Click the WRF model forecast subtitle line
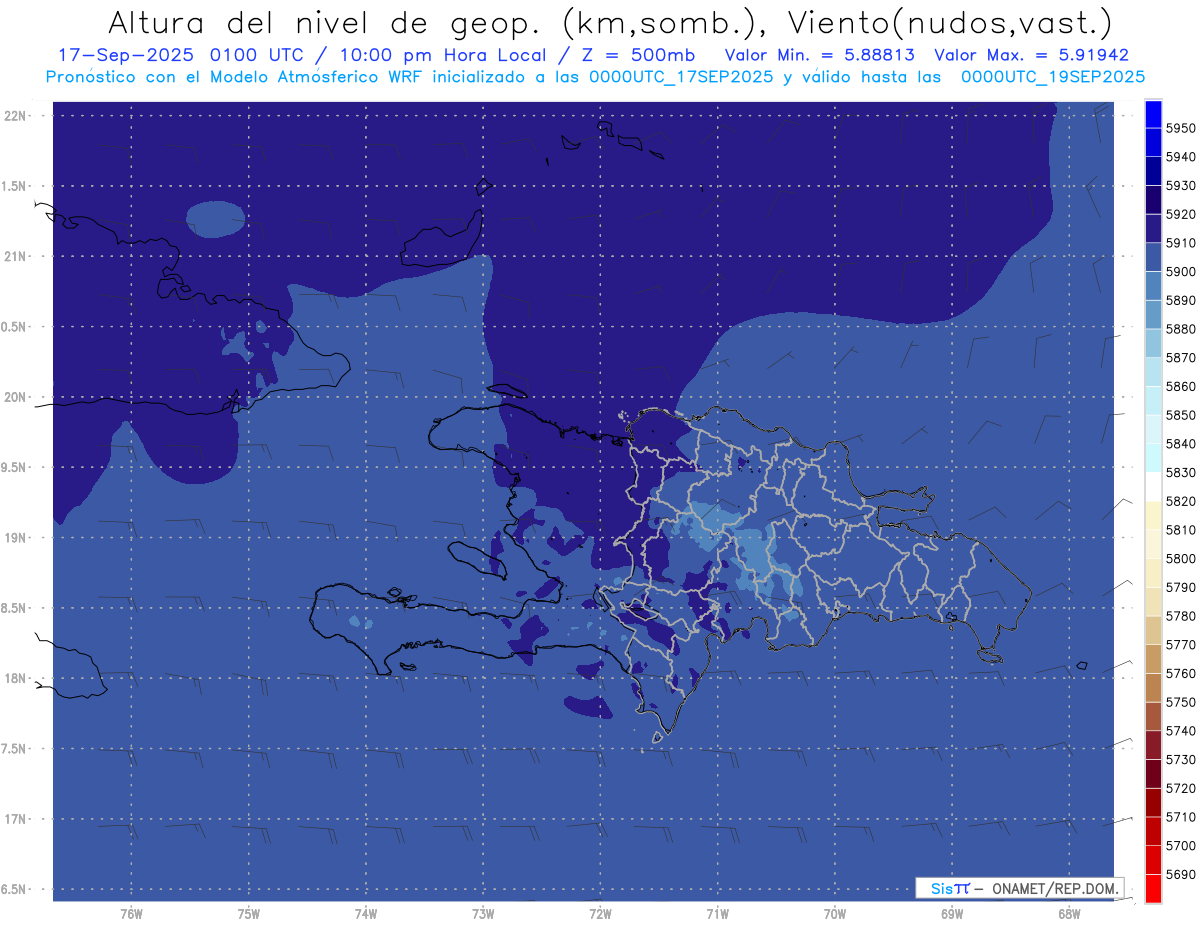 (595, 77)
